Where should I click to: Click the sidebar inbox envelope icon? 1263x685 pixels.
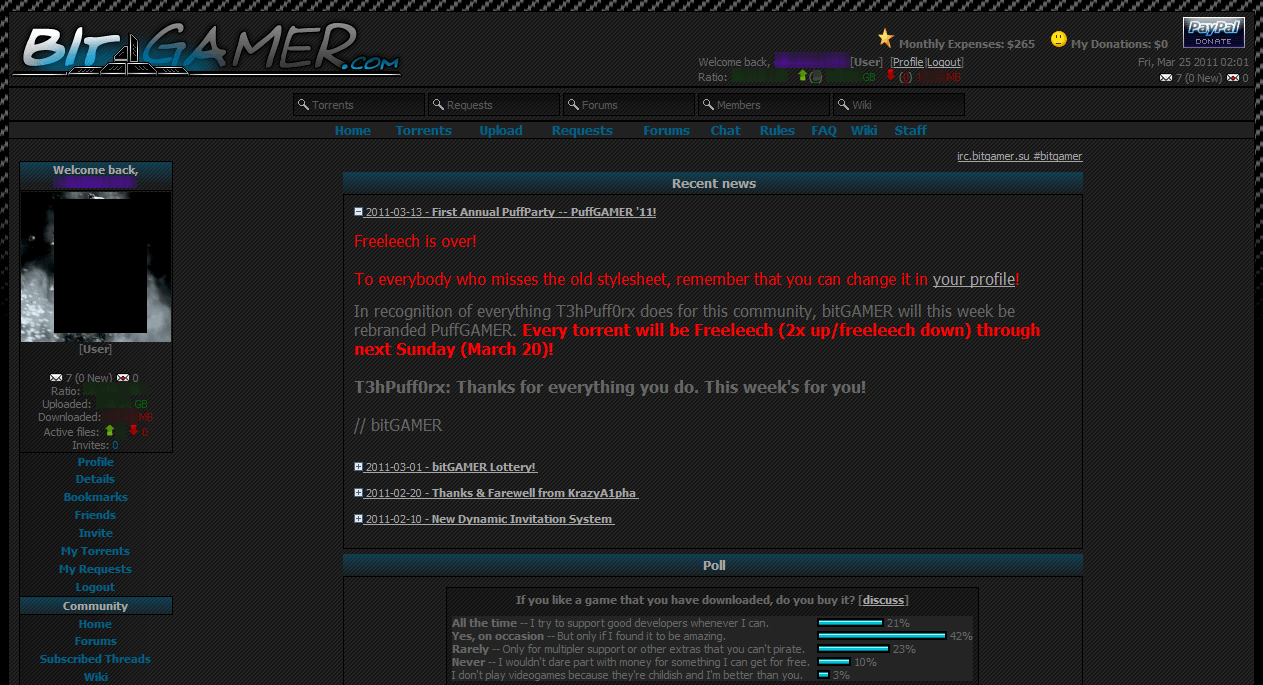(56, 378)
